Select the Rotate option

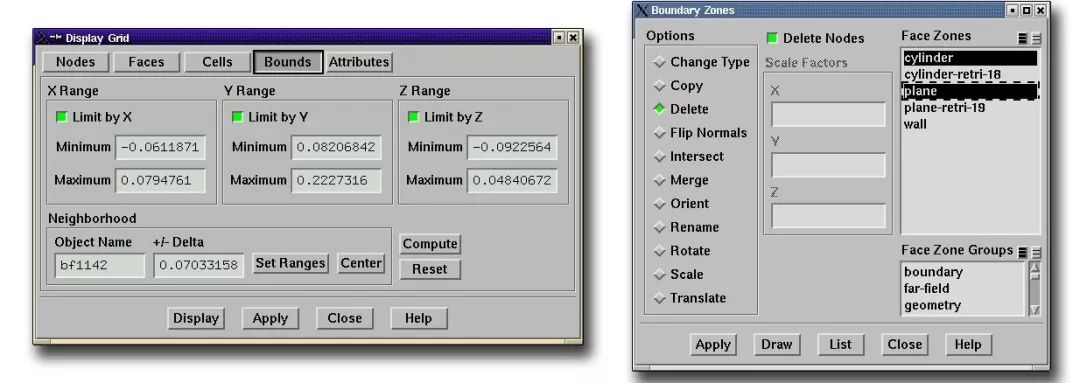click(x=682, y=251)
